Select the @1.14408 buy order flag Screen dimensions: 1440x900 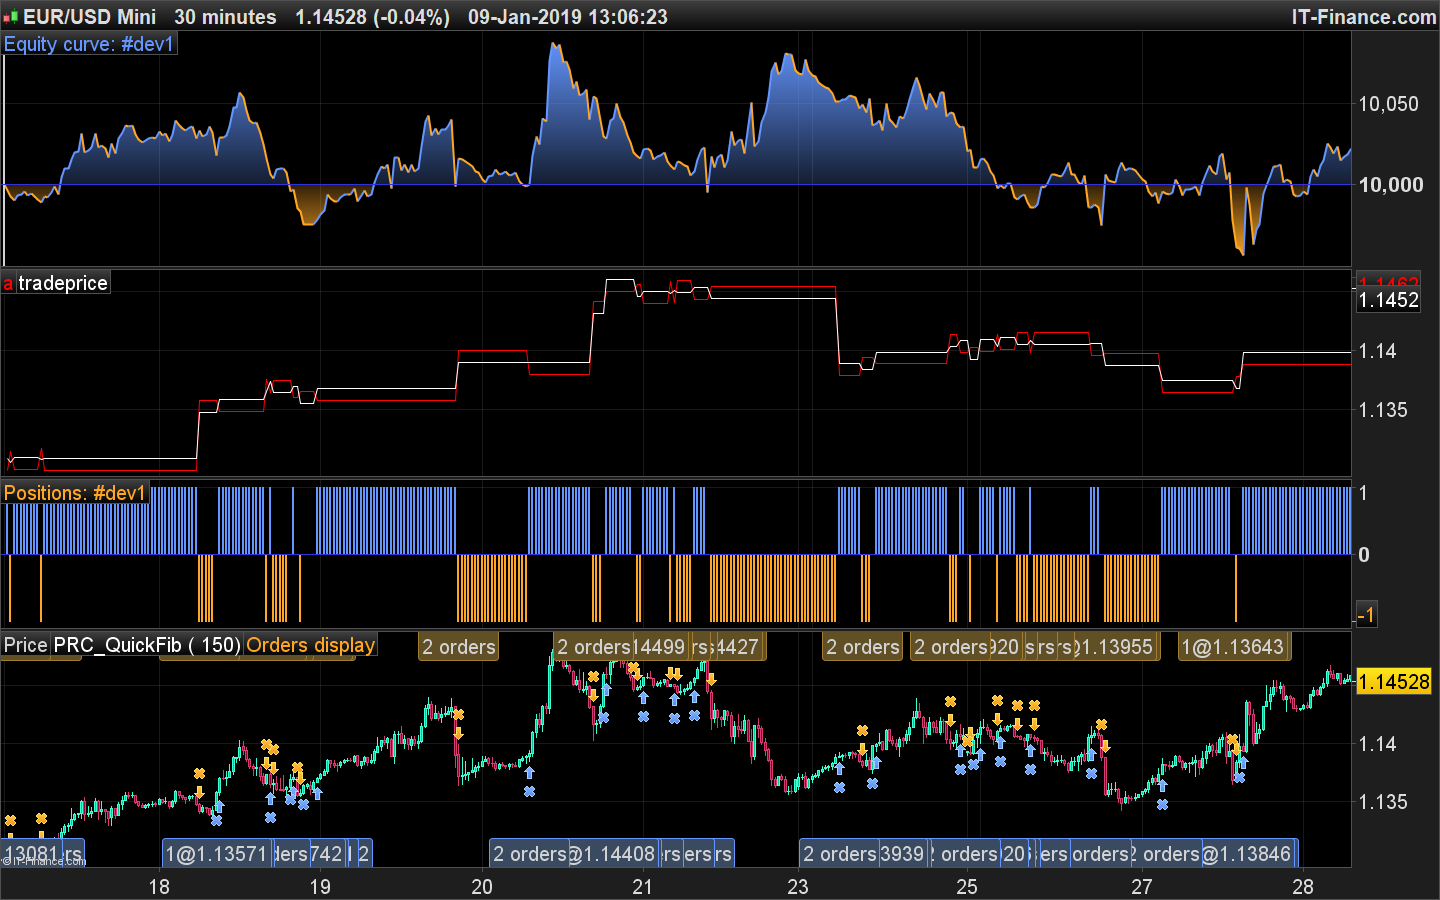click(612, 854)
